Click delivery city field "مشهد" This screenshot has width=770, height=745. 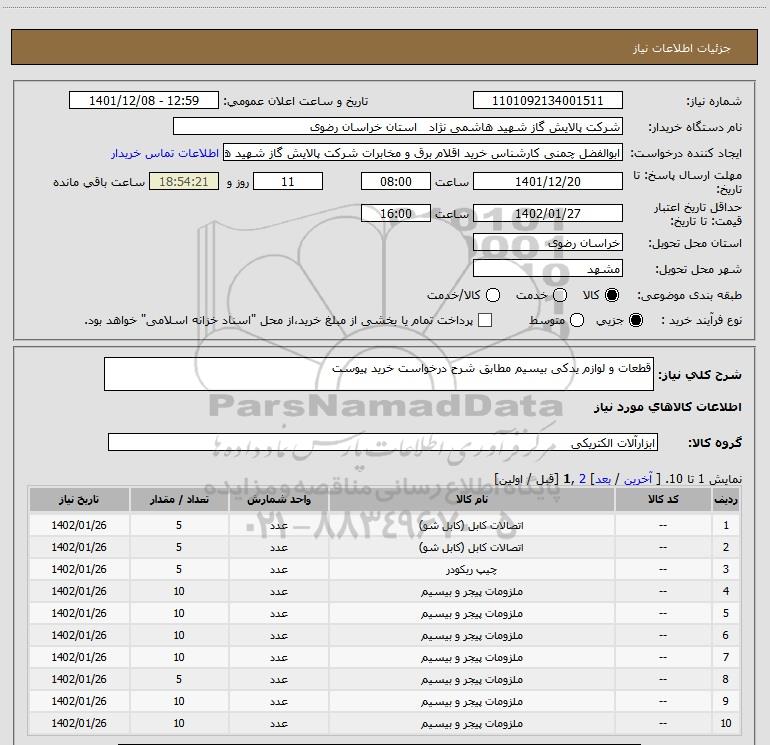coord(547,269)
